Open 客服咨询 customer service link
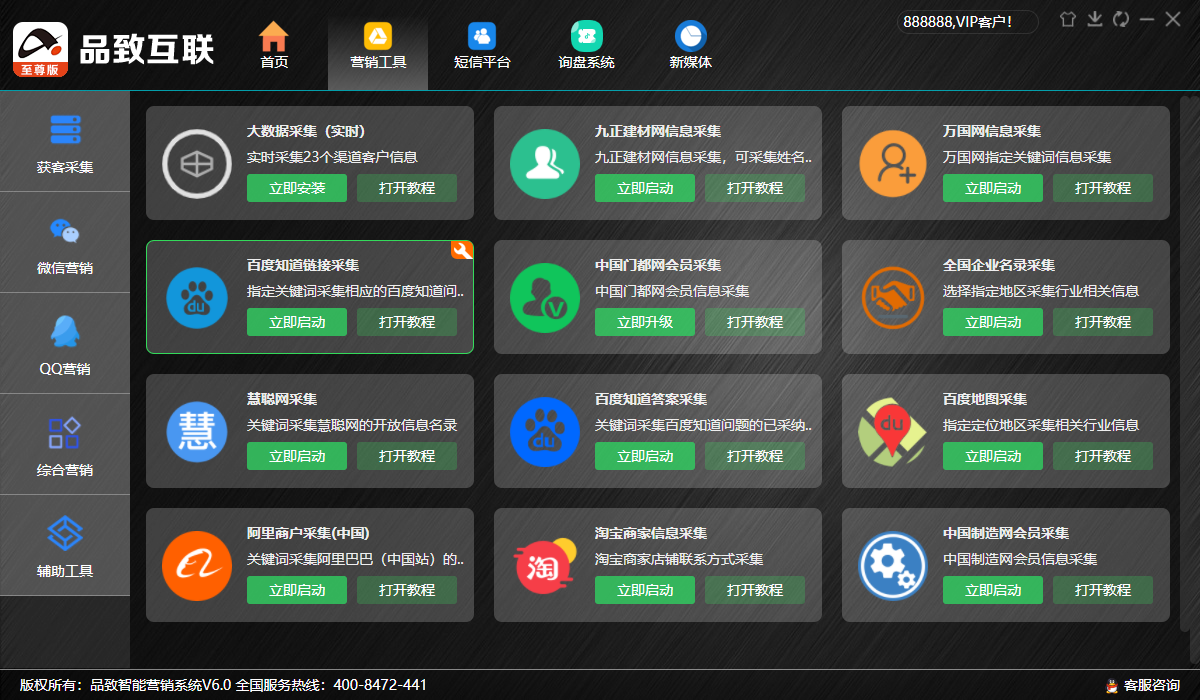Image resolution: width=1200 pixels, height=700 pixels. (1152, 685)
